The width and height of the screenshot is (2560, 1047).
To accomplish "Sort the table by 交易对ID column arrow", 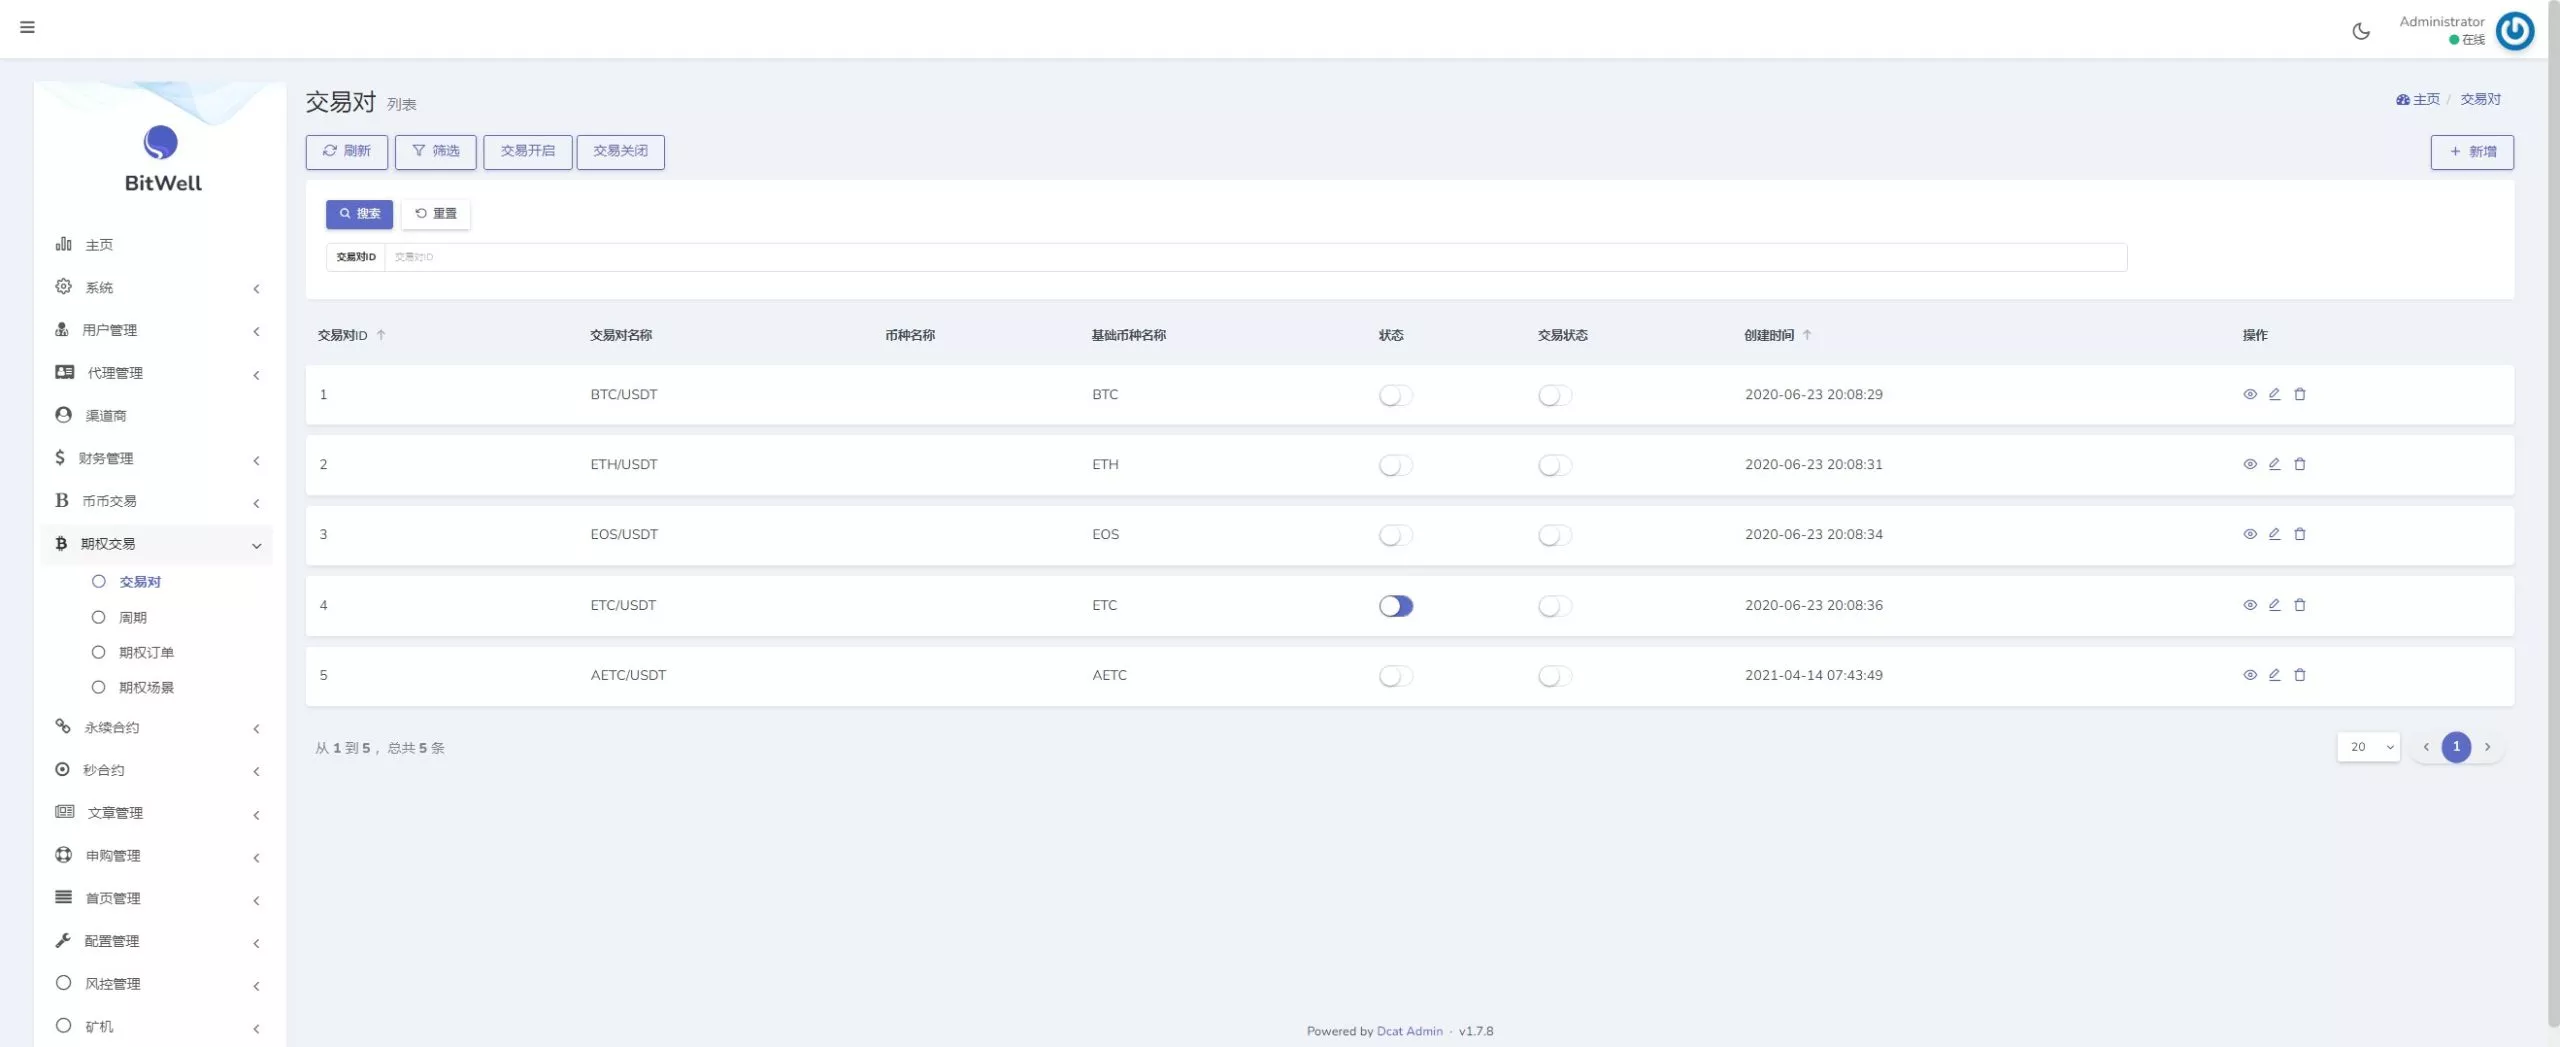I will 381,335.
